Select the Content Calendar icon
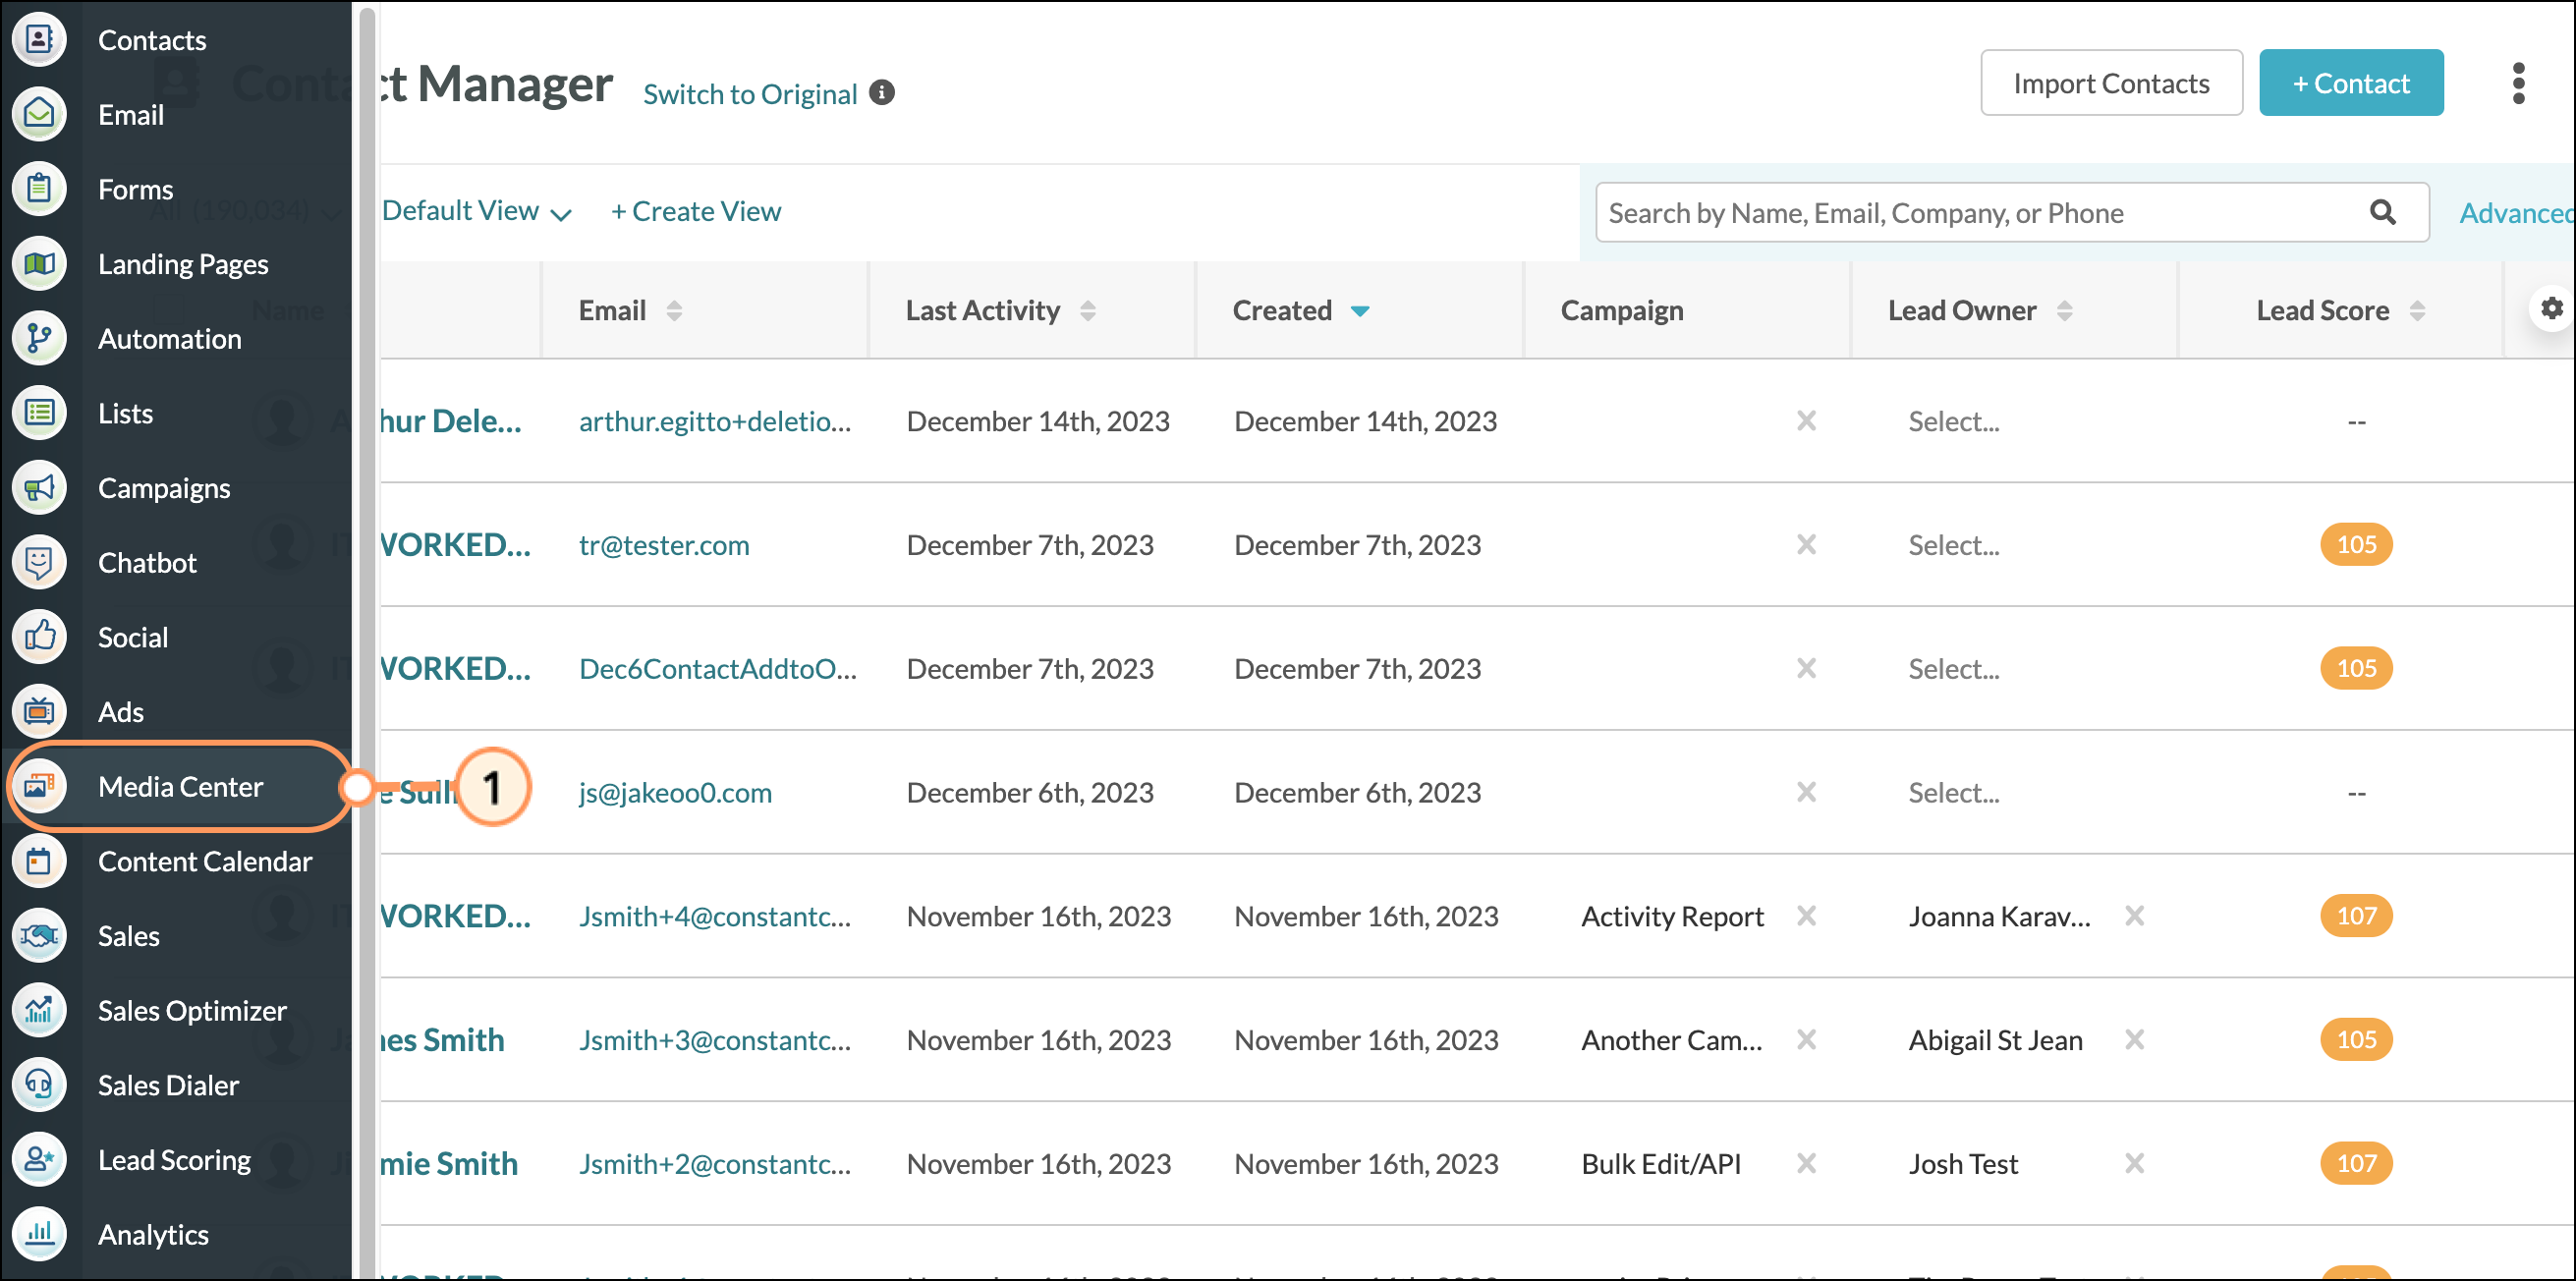Image resolution: width=2576 pixels, height=1281 pixels. click(39, 861)
